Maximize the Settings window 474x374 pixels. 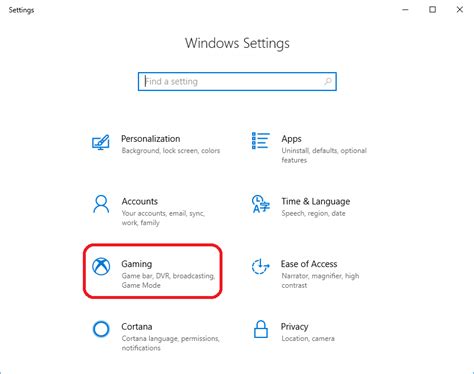pos(432,10)
